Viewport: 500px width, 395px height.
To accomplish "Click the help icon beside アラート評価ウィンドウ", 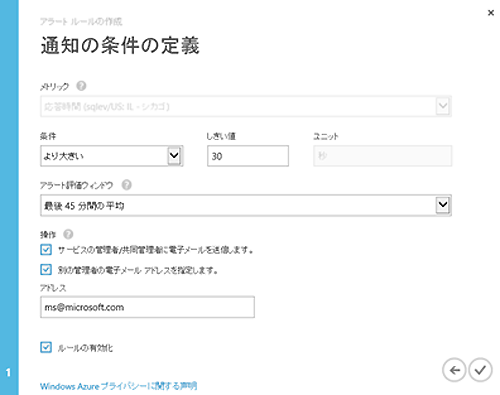I will point(126,185).
